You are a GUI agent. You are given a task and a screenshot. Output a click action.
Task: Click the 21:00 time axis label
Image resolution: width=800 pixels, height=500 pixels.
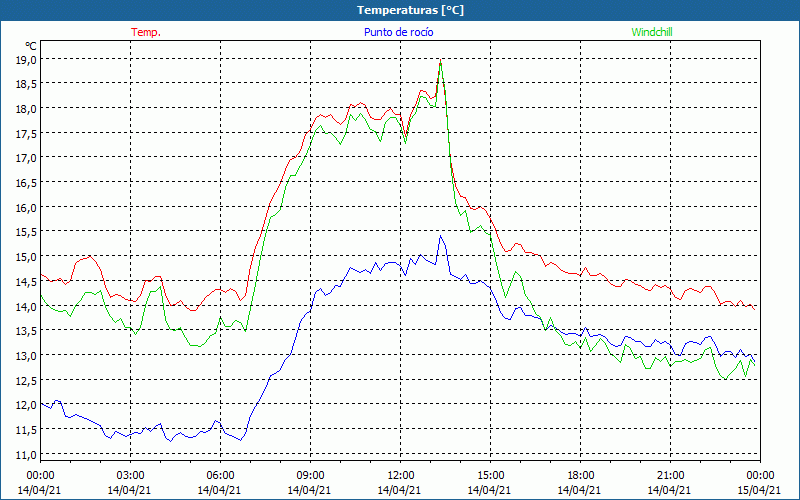tap(670, 476)
